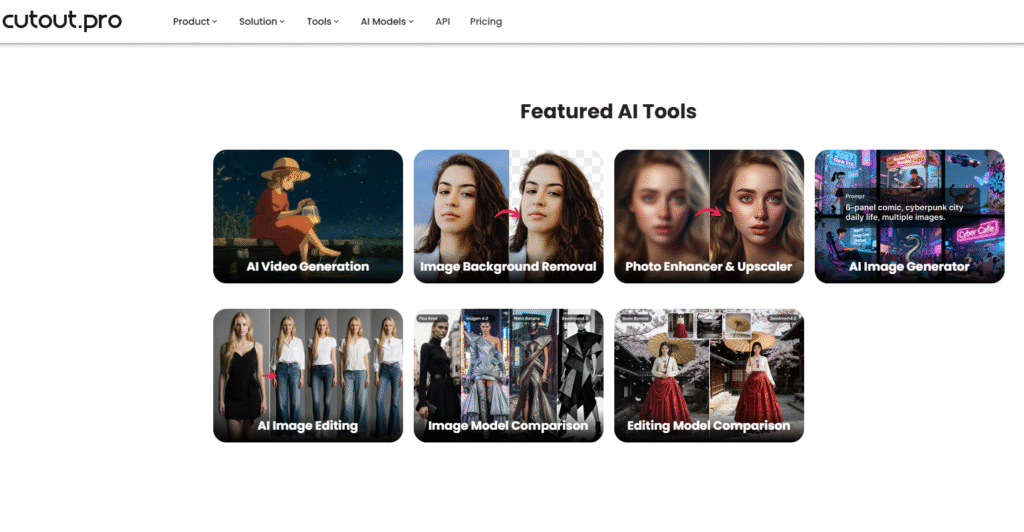Click the cutout.pro logo

tap(61, 21)
